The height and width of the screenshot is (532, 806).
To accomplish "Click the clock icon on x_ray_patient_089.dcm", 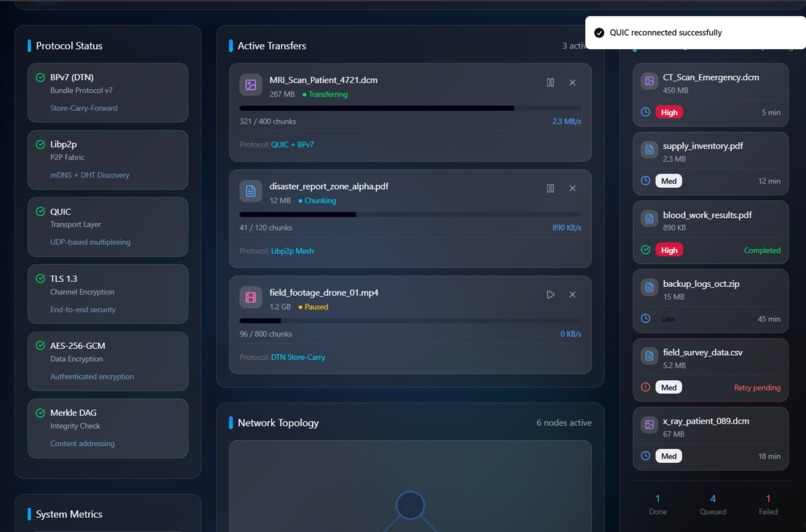I will 646,455.
